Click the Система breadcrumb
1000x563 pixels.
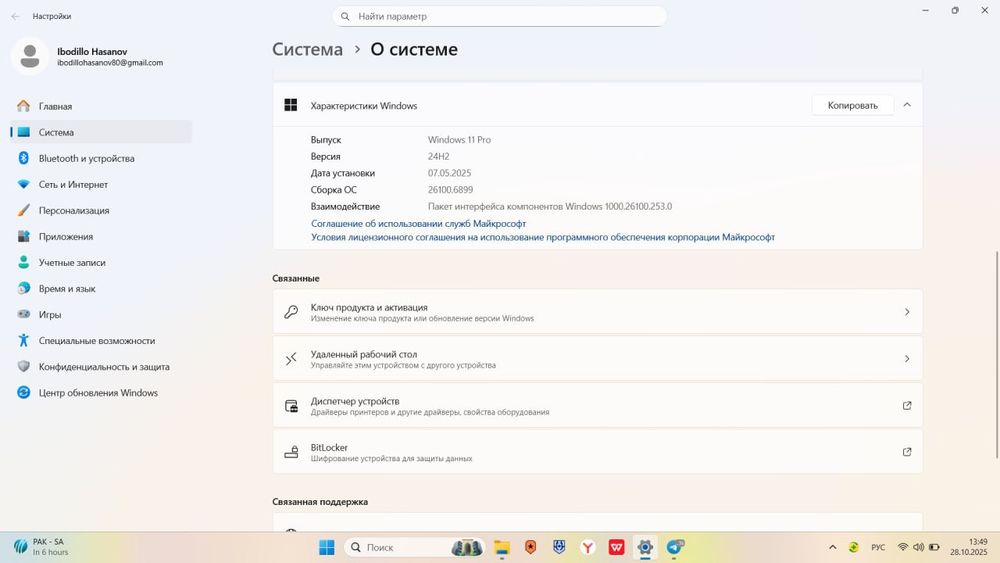(x=307, y=49)
